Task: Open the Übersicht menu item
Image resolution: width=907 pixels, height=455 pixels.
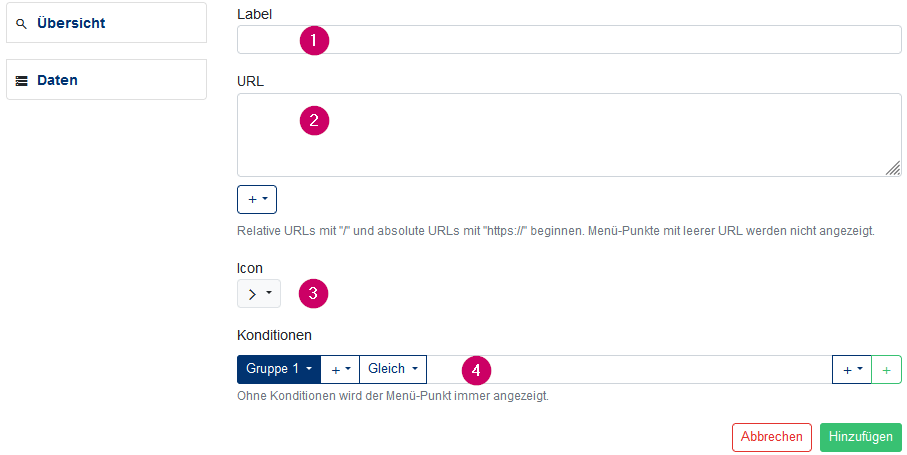Action: coord(106,23)
